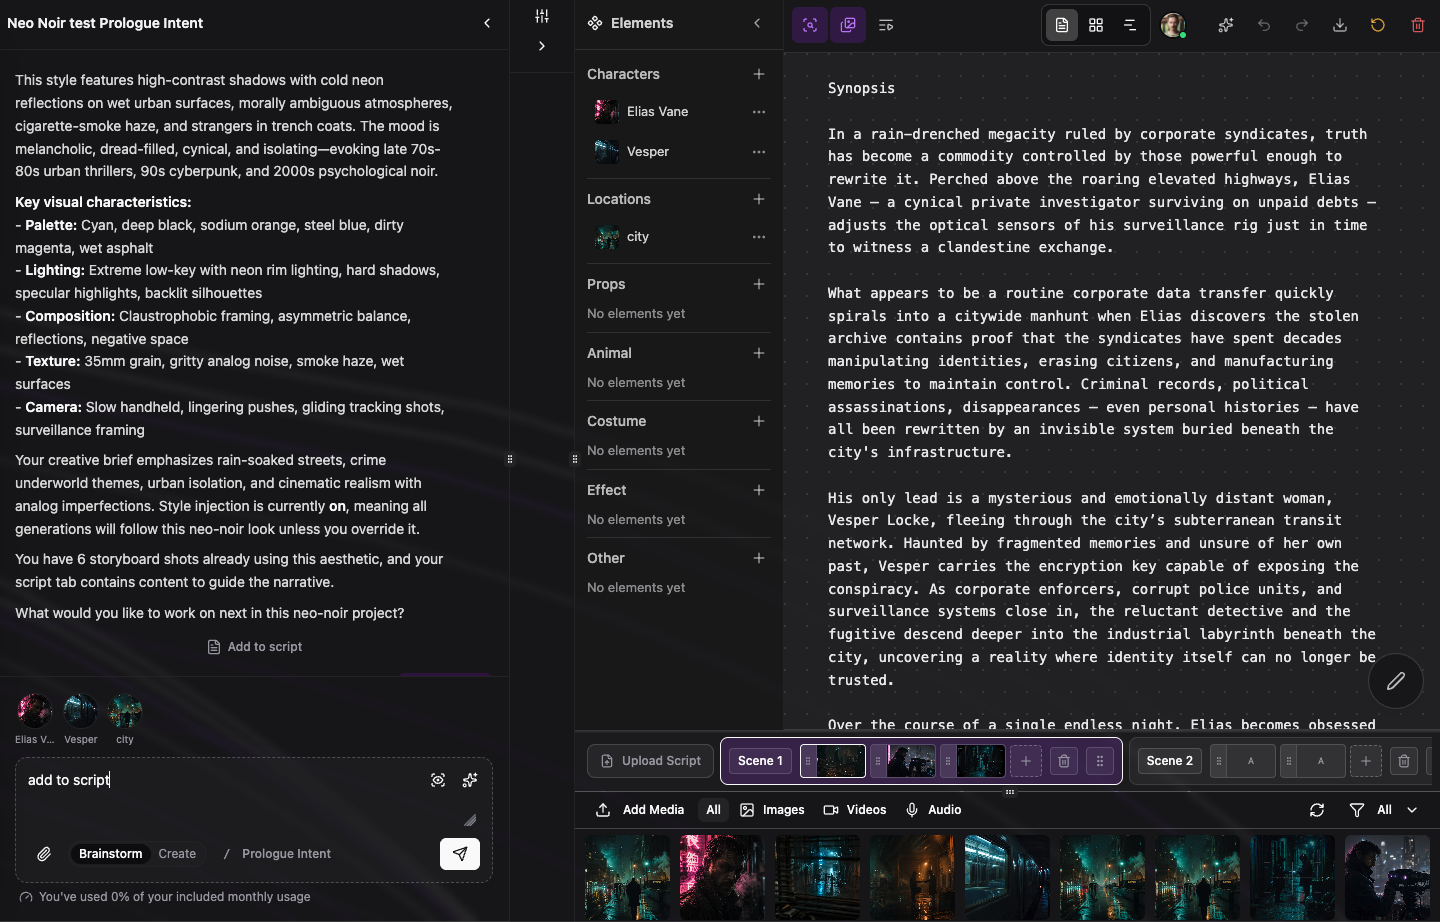Edit the synopsis with pencil button
The image size is (1440, 922).
pos(1396,681)
